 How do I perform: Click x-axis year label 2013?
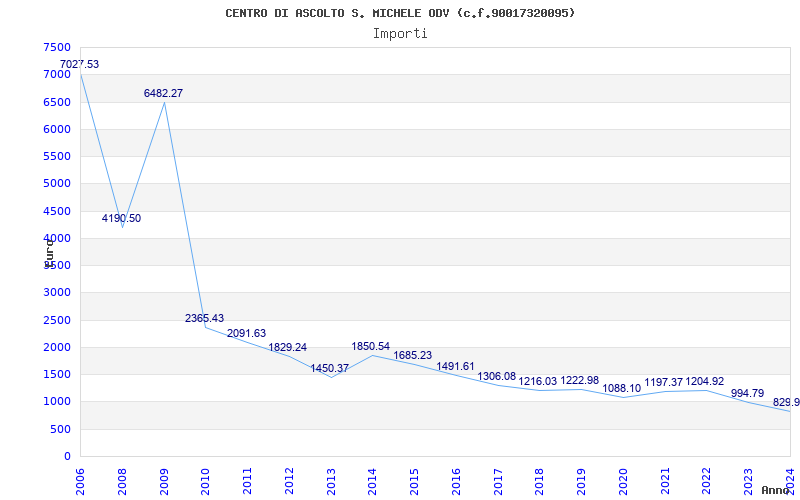coord(331,481)
